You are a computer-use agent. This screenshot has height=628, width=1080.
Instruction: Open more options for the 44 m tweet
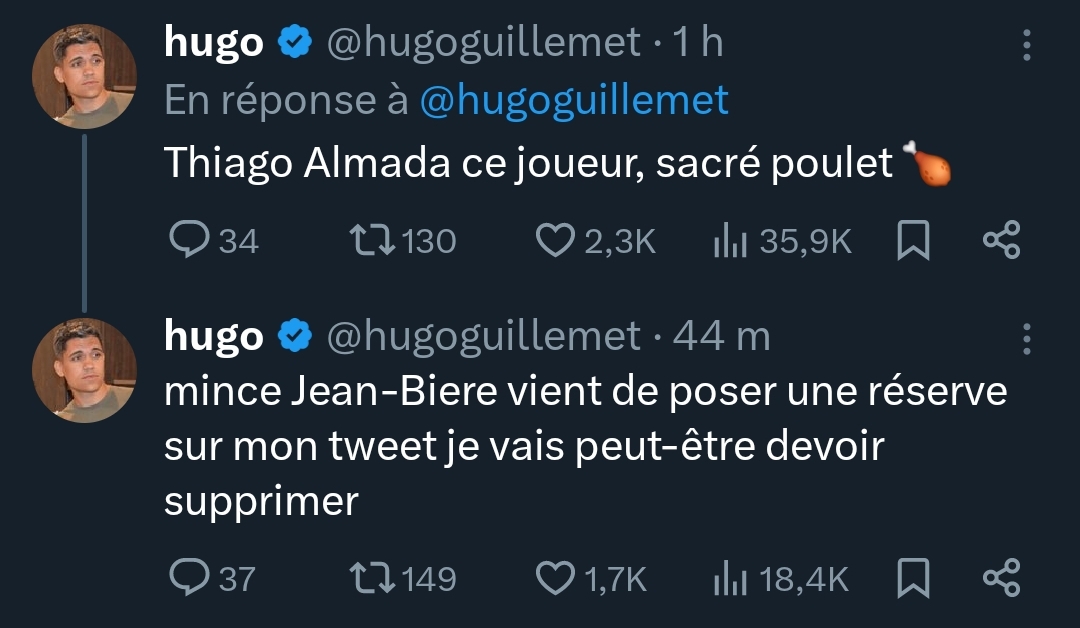1026,339
